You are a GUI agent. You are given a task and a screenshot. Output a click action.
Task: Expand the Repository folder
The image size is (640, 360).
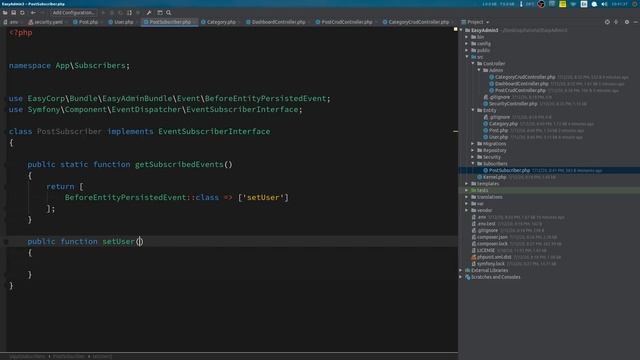[x=473, y=150]
